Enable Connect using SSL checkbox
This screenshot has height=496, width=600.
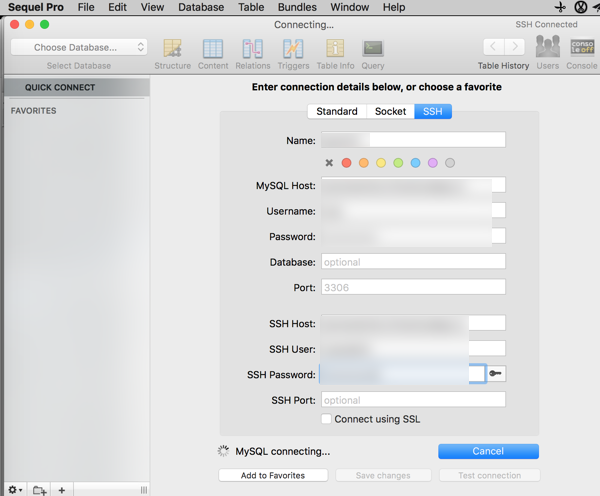coord(326,419)
